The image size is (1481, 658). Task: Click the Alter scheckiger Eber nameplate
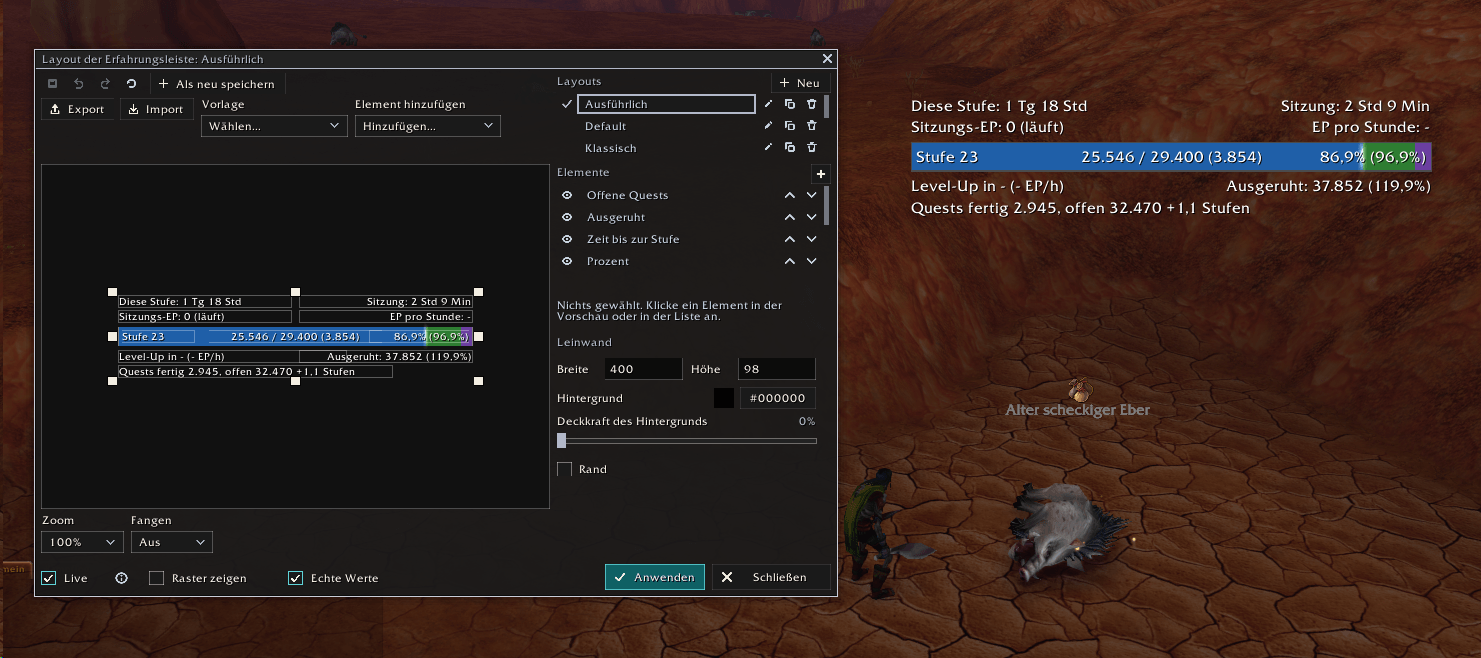[1077, 410]
